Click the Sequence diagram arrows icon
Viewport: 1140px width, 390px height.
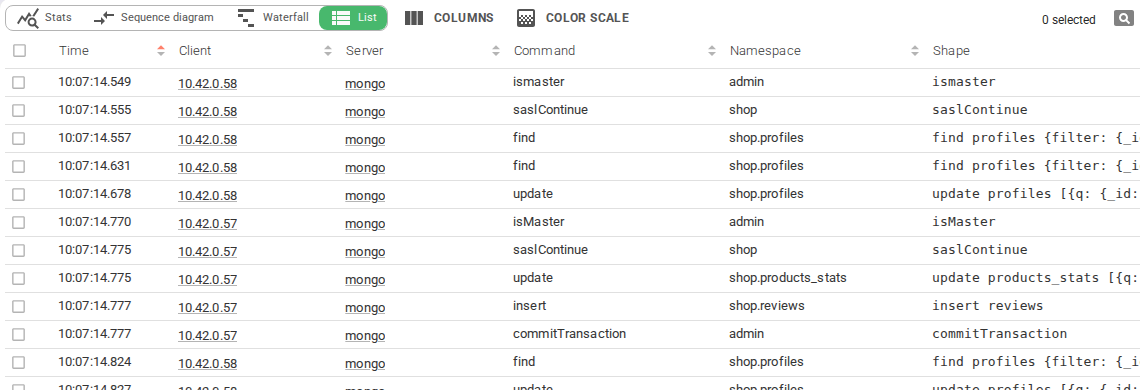[104, 17]
